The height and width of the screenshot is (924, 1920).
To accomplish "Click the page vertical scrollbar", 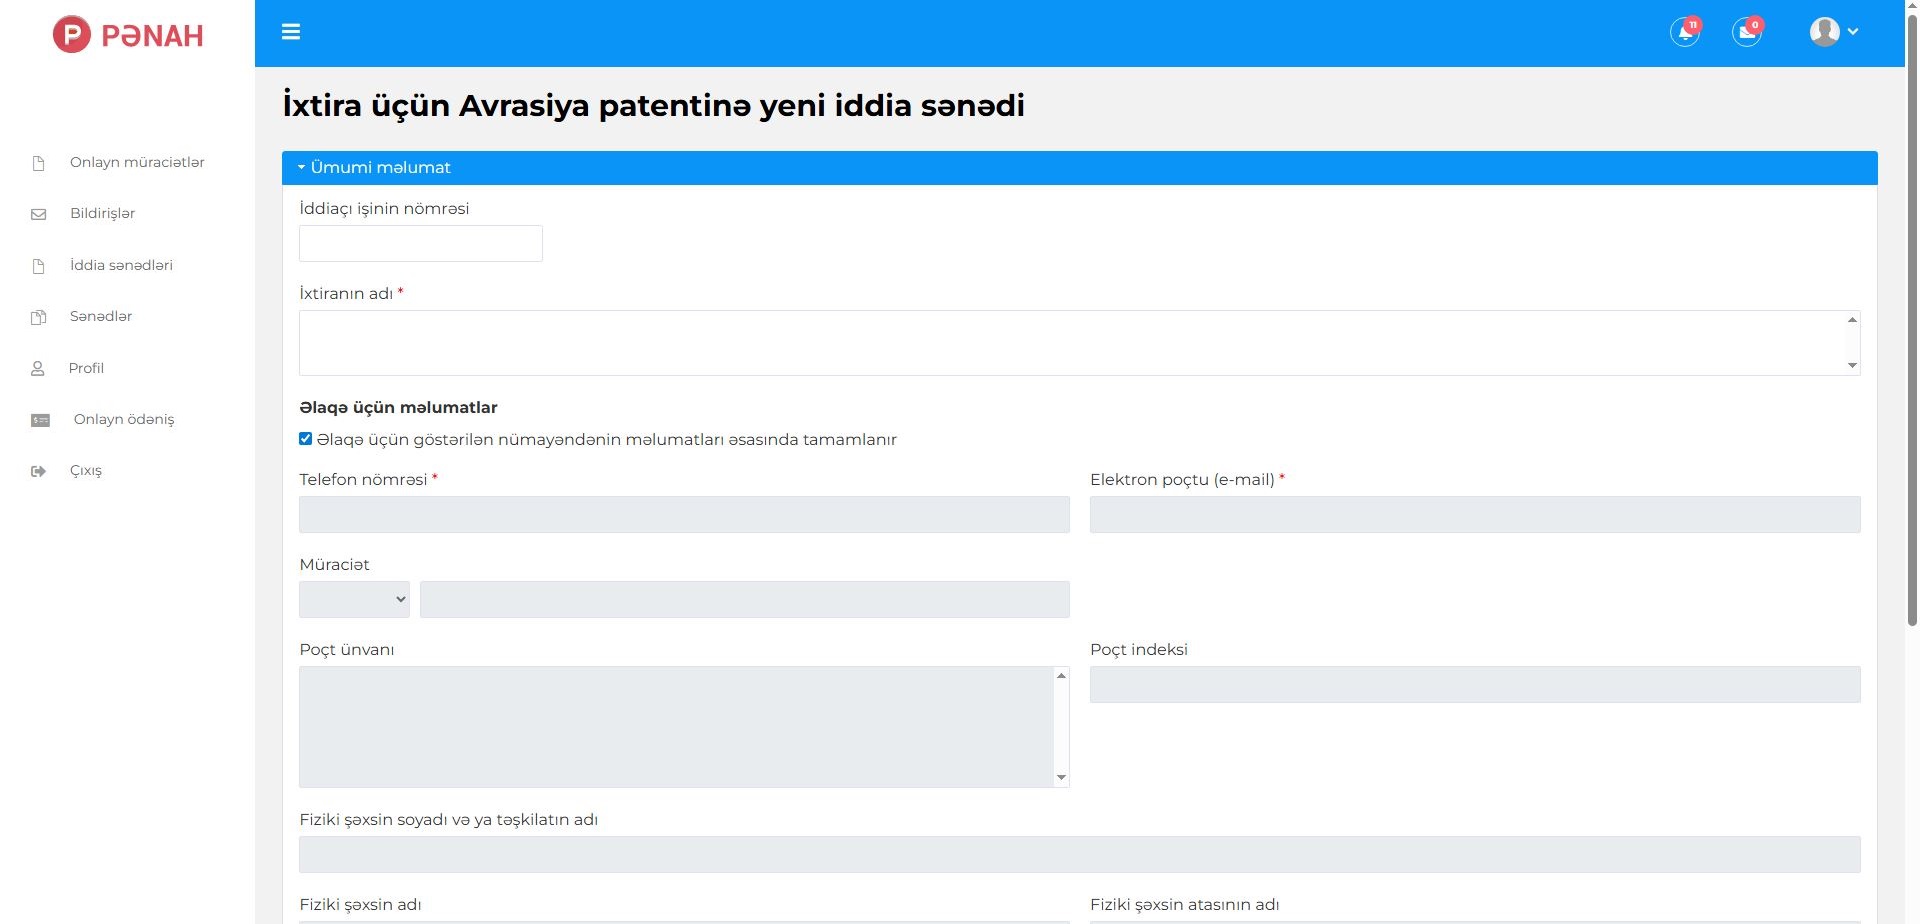I will (1912, 320).
